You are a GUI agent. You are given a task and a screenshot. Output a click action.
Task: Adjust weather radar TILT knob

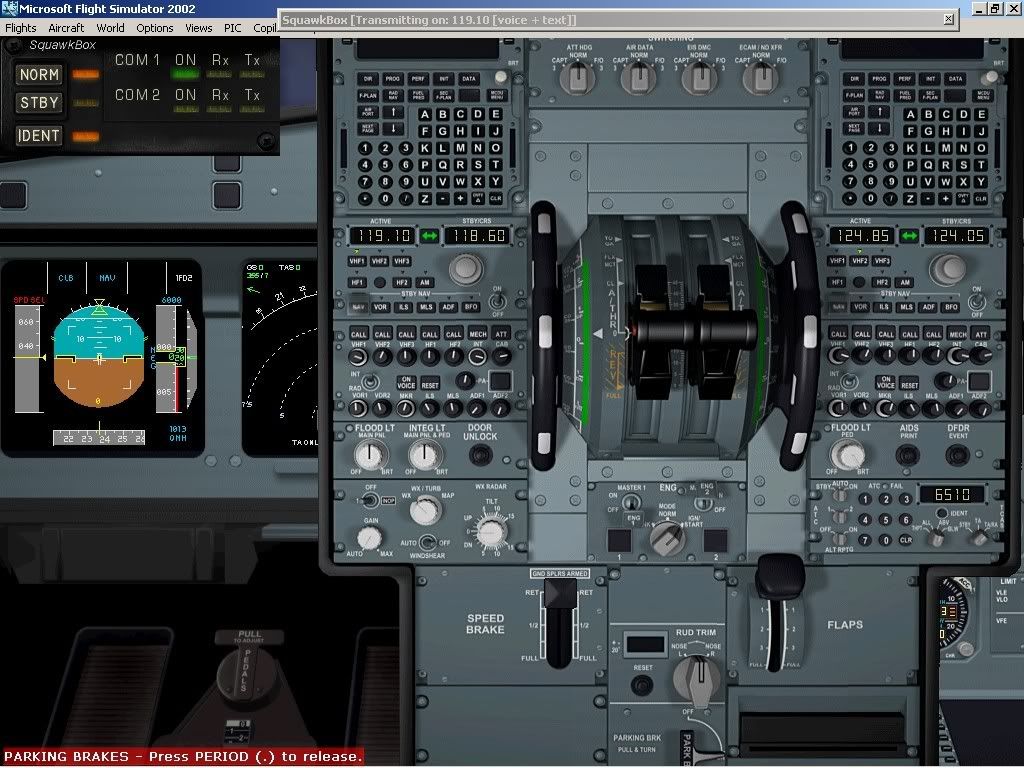(491, 533)
